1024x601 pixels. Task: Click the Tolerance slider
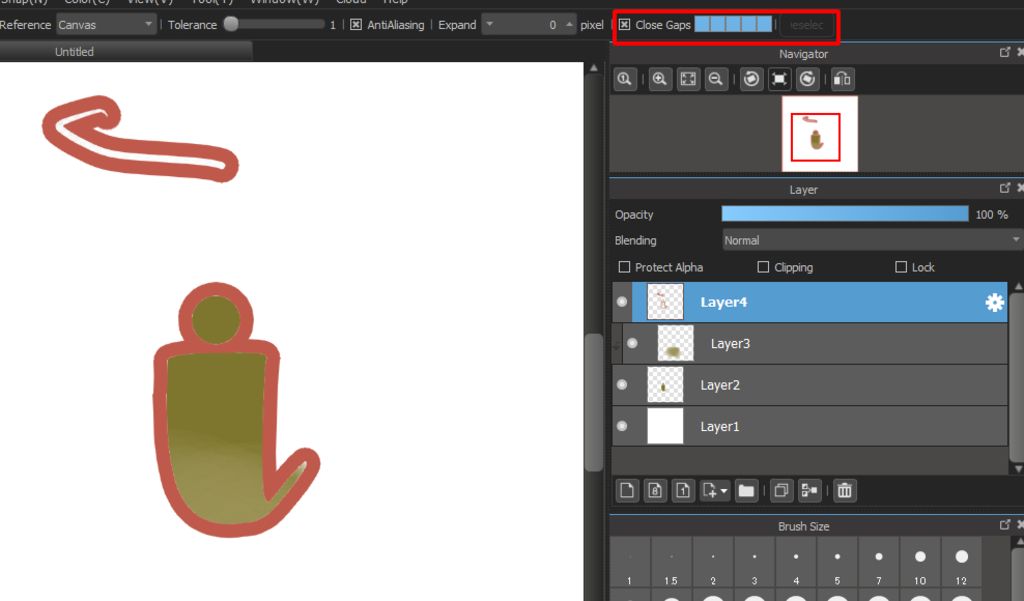(x=274, y=25)
